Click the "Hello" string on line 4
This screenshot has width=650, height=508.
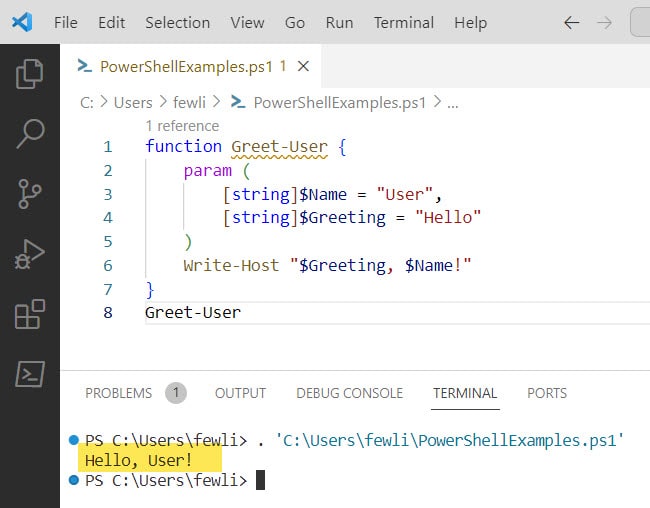point(448,217)
